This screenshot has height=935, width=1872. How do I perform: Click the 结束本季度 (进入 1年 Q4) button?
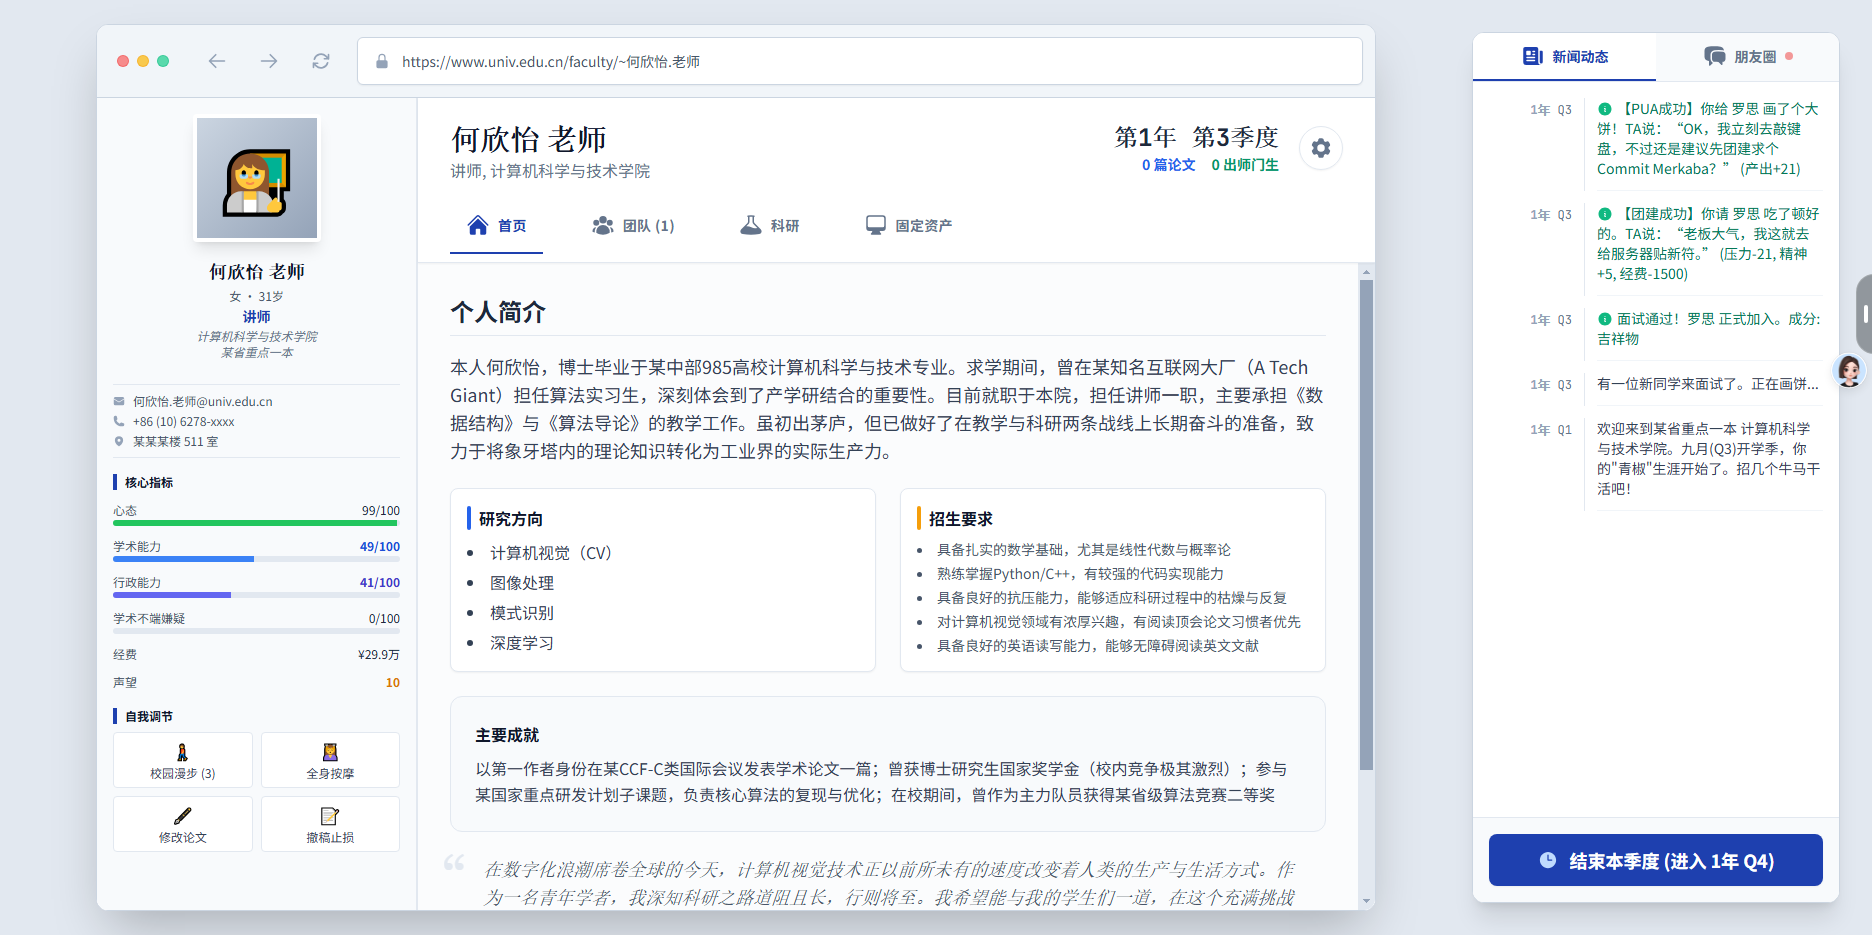coord(1655,860)
